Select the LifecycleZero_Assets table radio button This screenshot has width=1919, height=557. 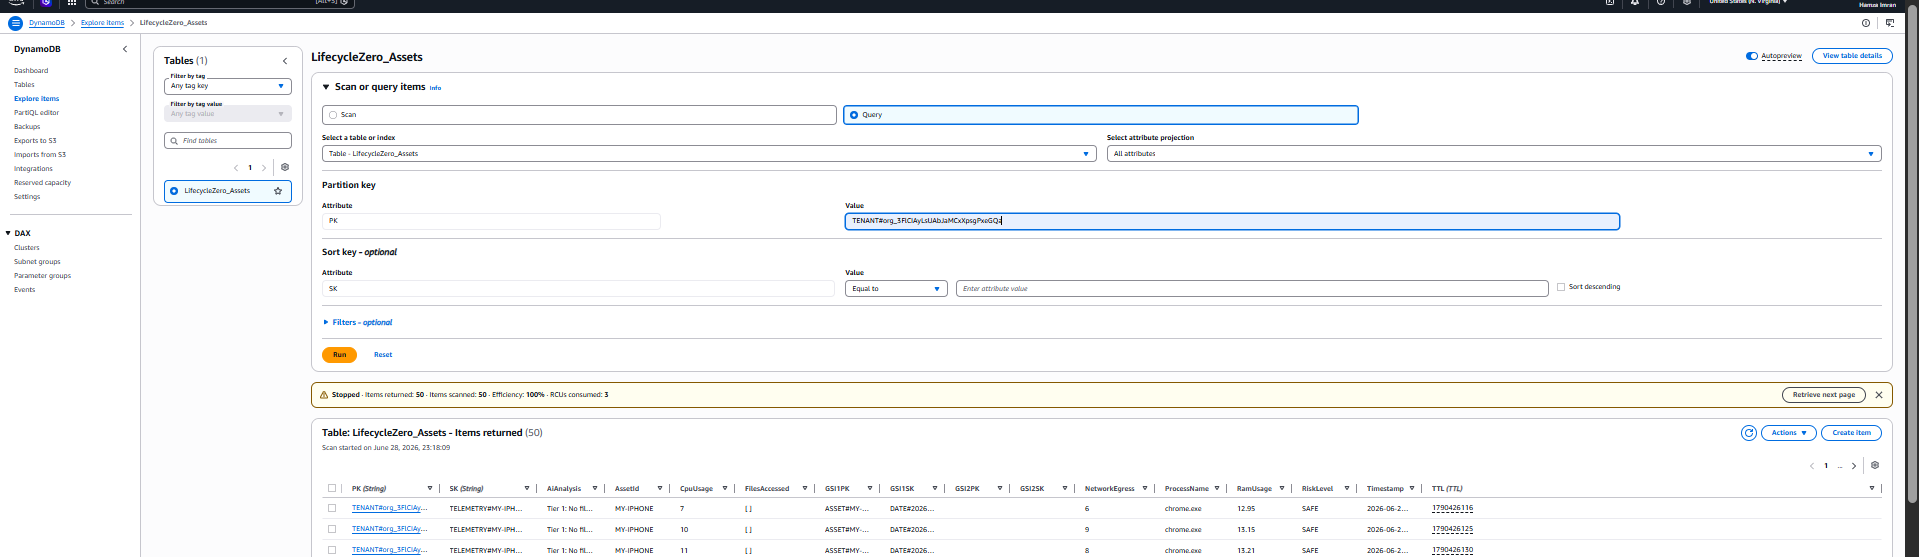coord(174,191)
